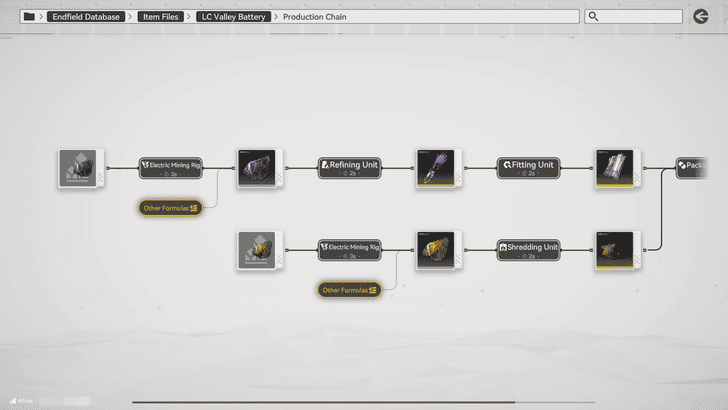Go to Endfield Database in the breadcrumb
Screen dimensions: 728x410
pos(84,17)
